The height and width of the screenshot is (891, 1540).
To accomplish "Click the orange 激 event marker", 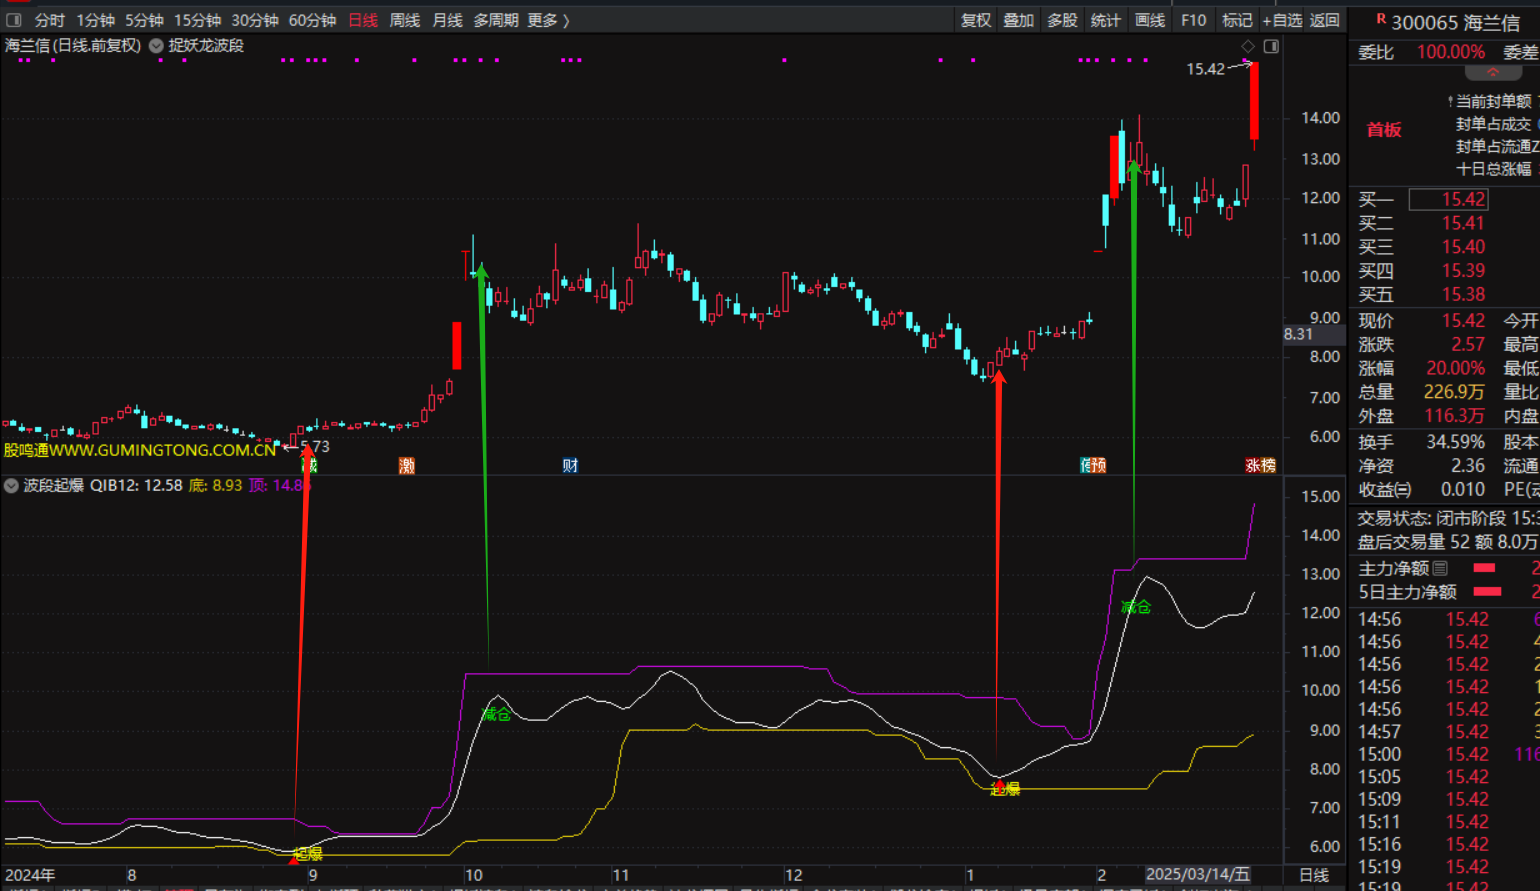I will click(406, 466).
